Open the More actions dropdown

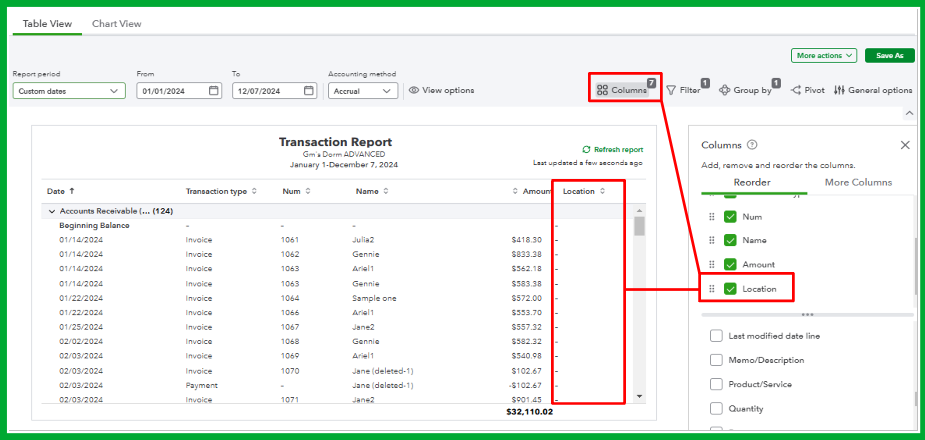point(824,55)
